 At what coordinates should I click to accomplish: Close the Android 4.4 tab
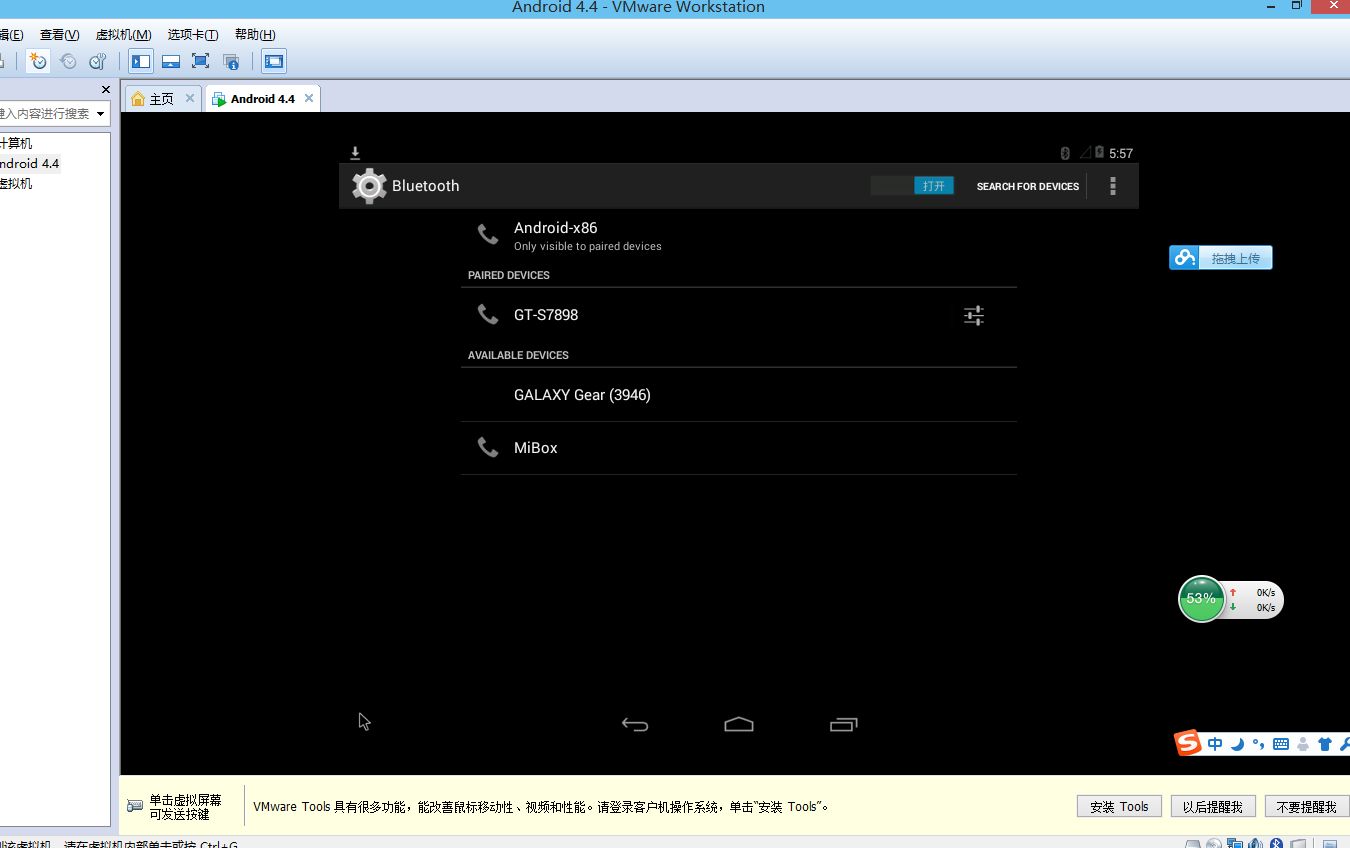[x=309, y=98]
